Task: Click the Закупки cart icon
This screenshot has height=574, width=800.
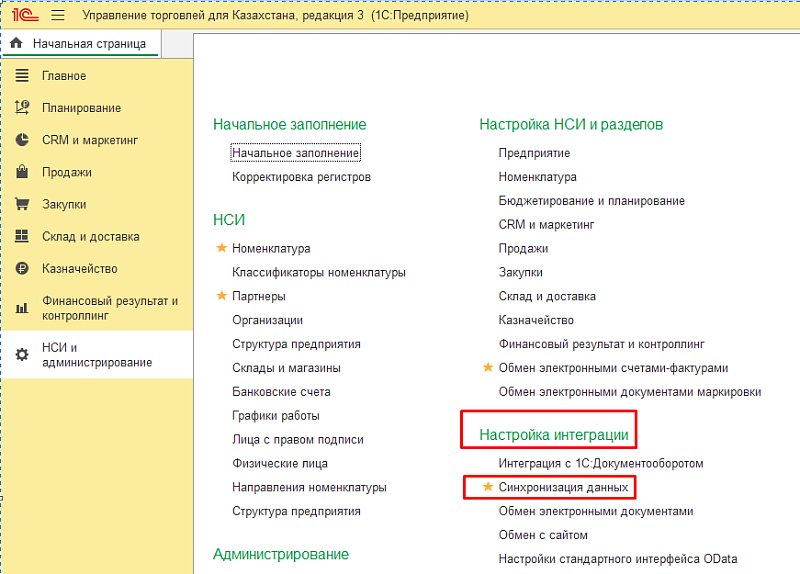Action: tap(22, 204)
